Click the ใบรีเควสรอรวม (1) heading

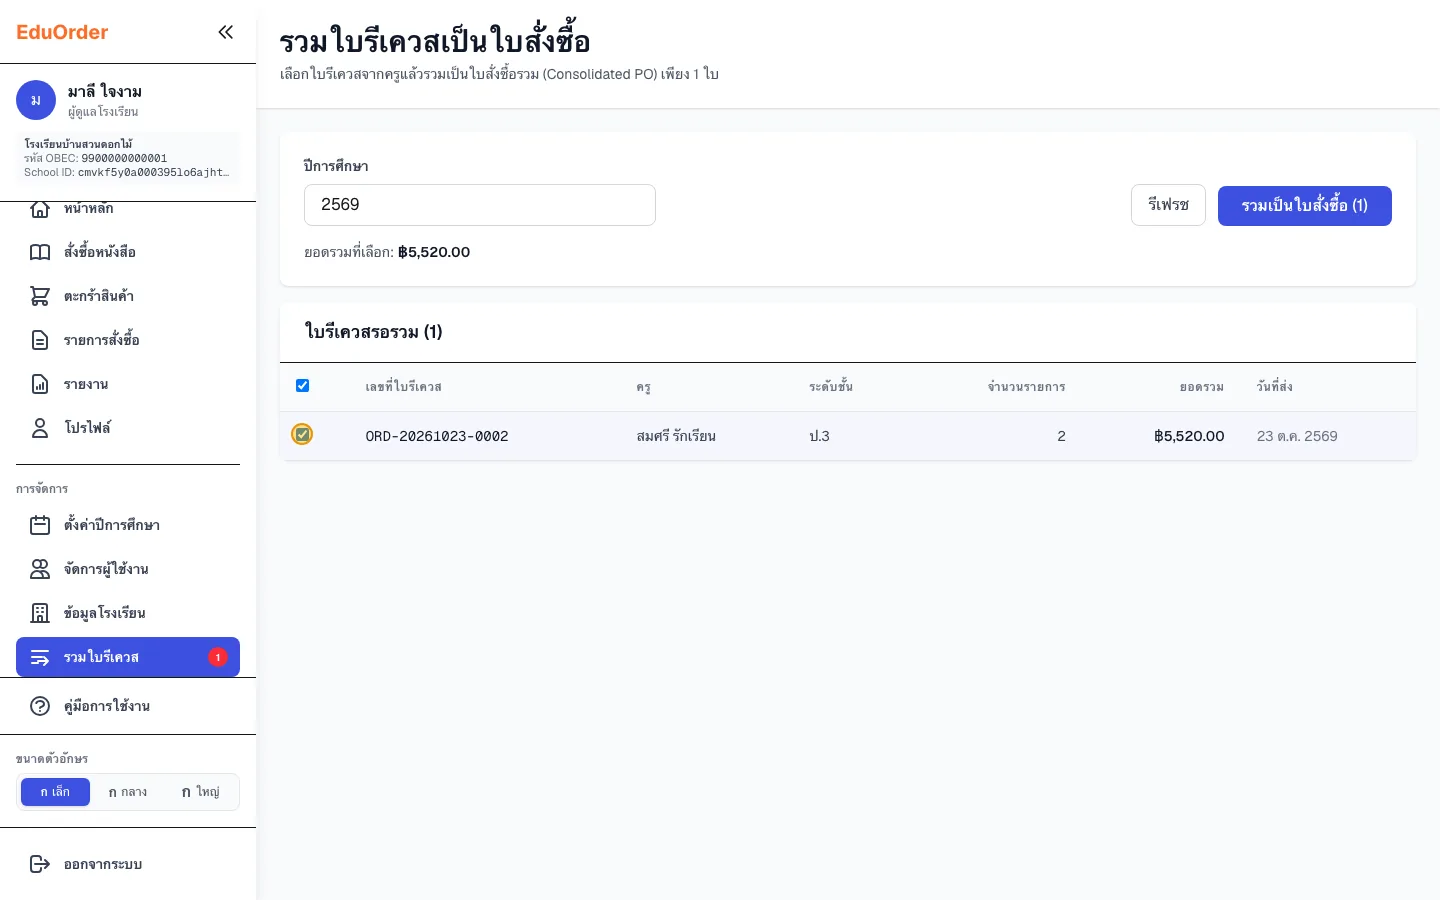(x=374, y=332)
